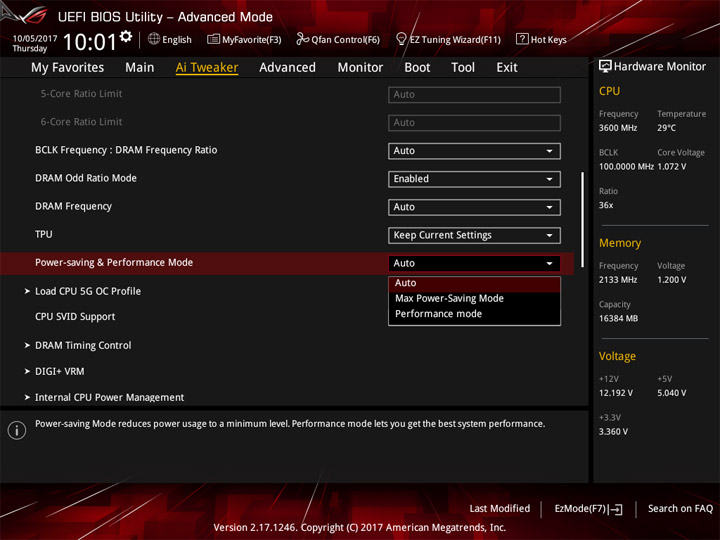720x540 pixels.
Task: Open the TPU Keep Current Settings dropdown
Action: tap(474, 236)
